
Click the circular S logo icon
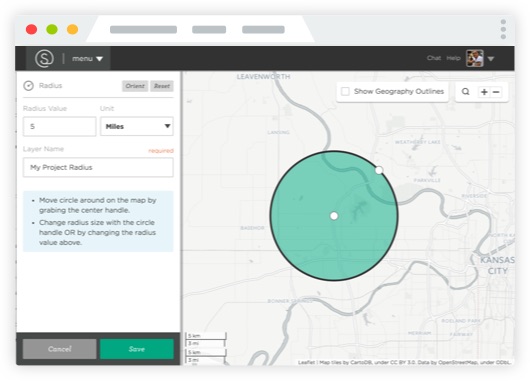click(44, 58)
